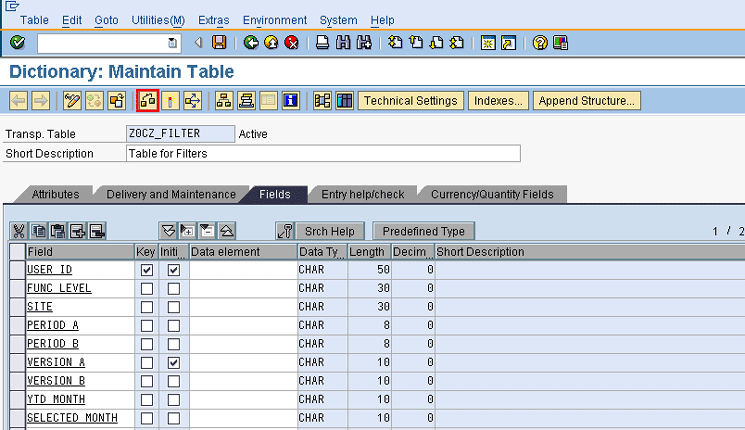Uncheck the Key checkbox for USER_ID
745x430 pixels.
pyautogui.click(x=147, y=270)
